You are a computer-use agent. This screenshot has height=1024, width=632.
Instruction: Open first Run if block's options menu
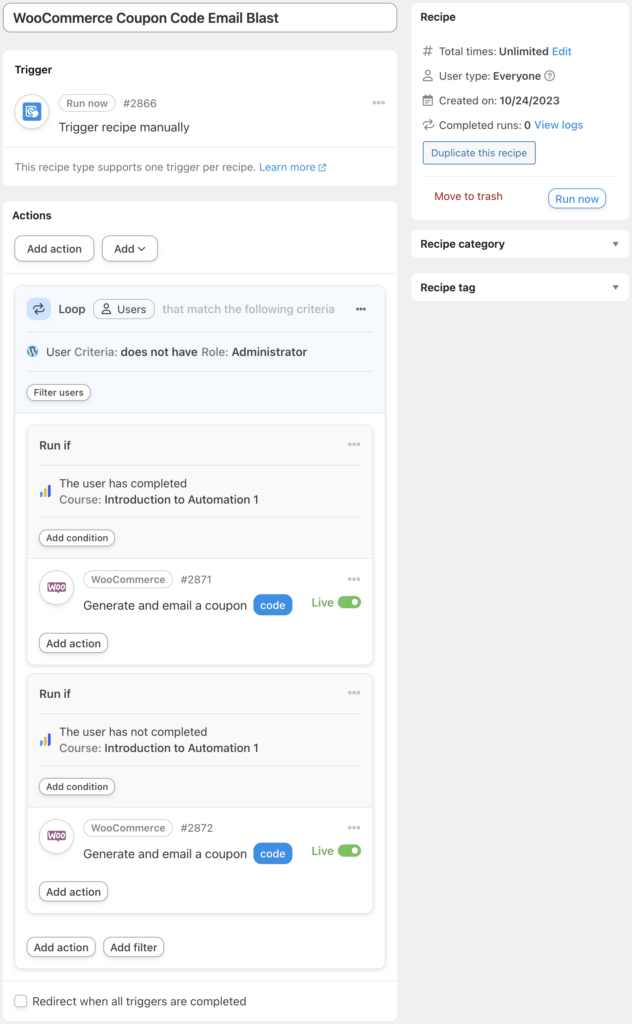(354, 445)
